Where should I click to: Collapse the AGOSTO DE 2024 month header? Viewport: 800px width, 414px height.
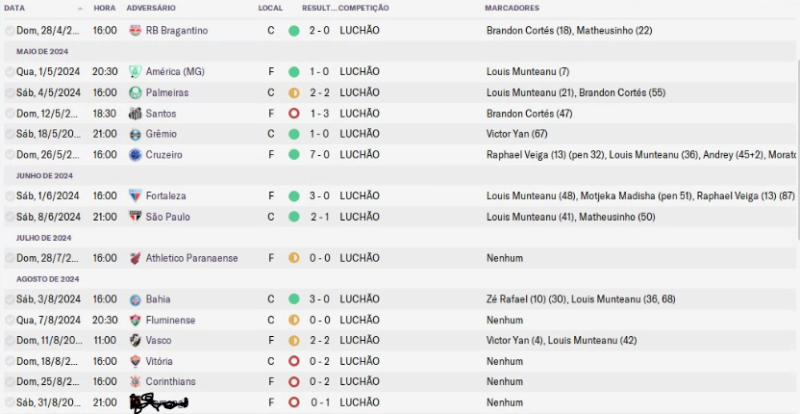(x=46, y=279)
